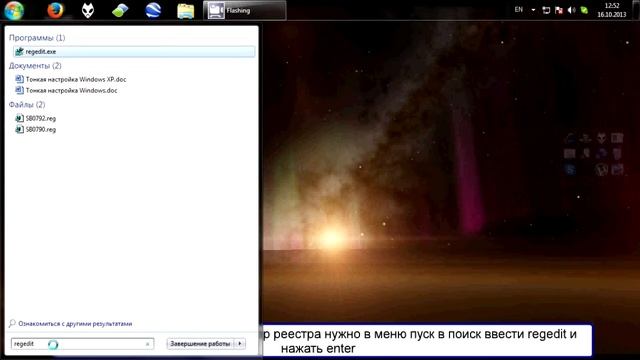This screenshot has height=360, width=640.
Task: Open the tray icon left of the flag
Action: coord(546,10)
